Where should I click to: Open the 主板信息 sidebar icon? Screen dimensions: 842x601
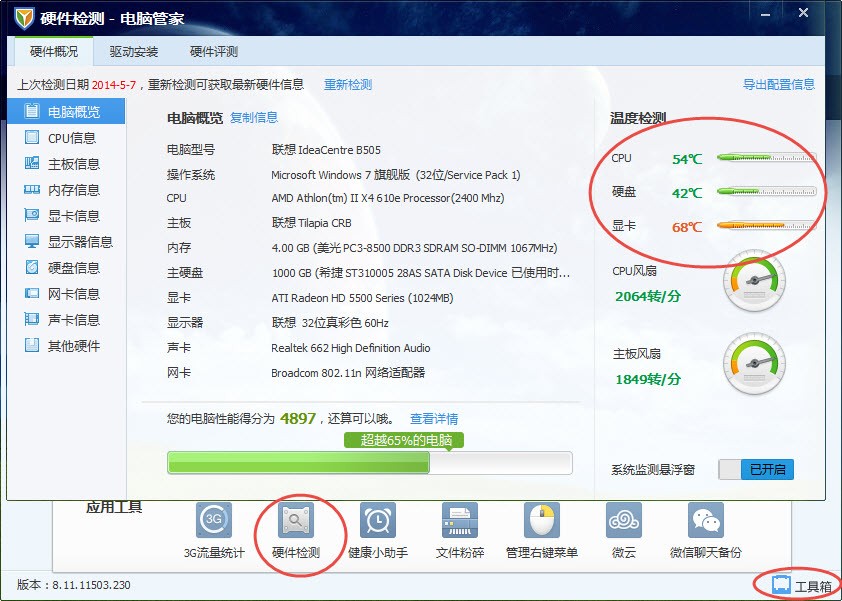pos(32,163)
